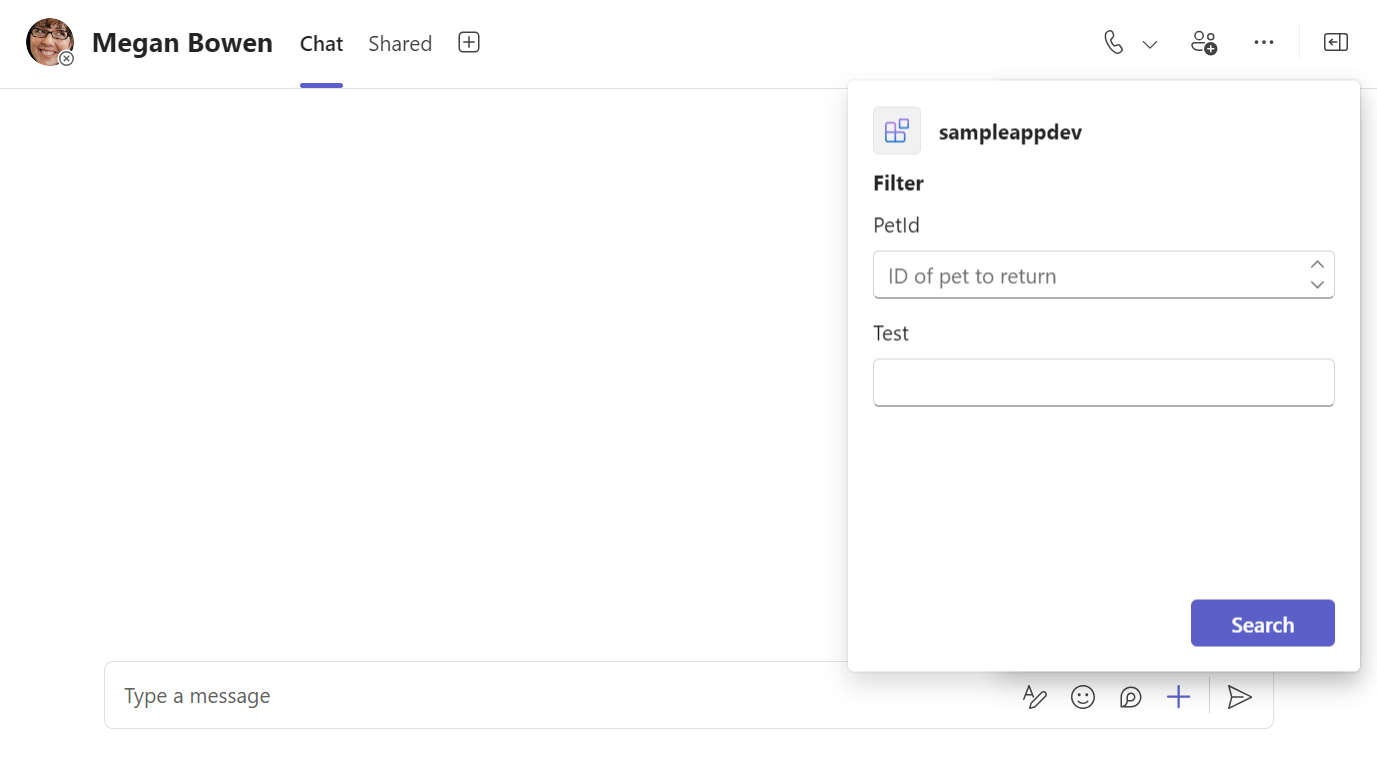Open the emoji picker

point(1083,696)
